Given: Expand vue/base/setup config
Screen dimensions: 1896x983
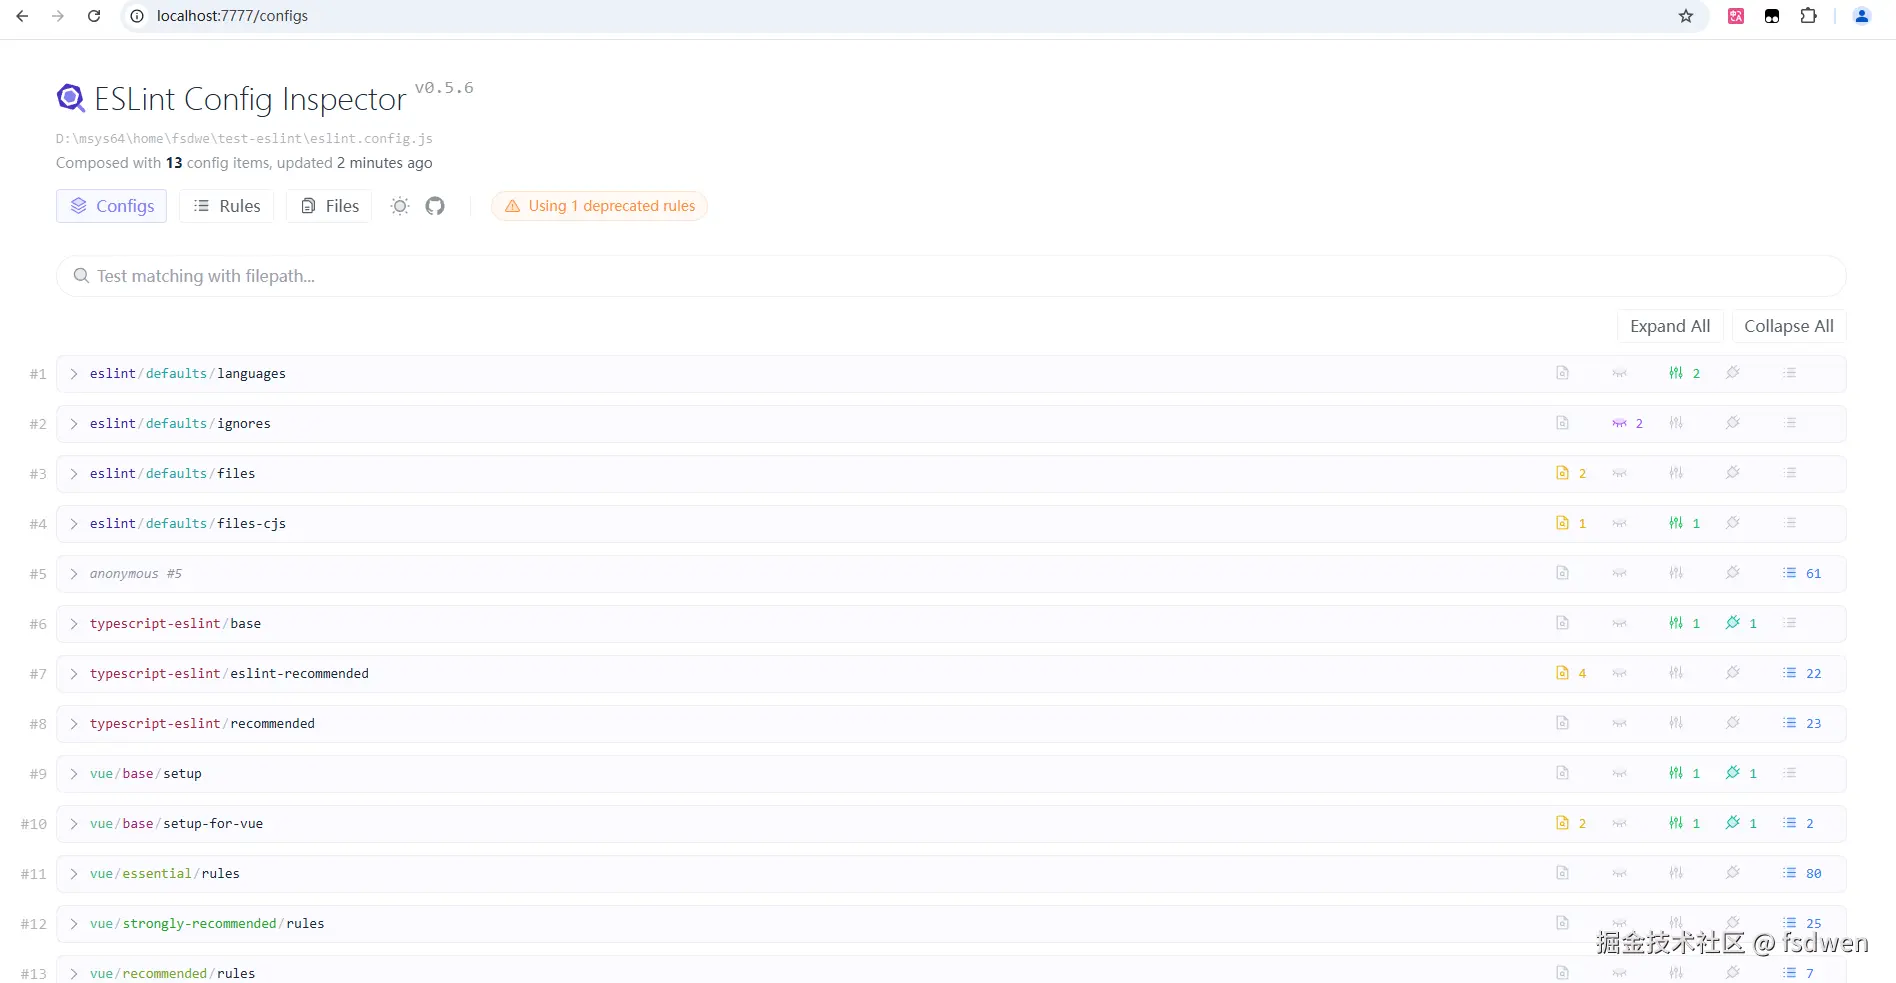Looking at the screenshot, I should 74,773.
